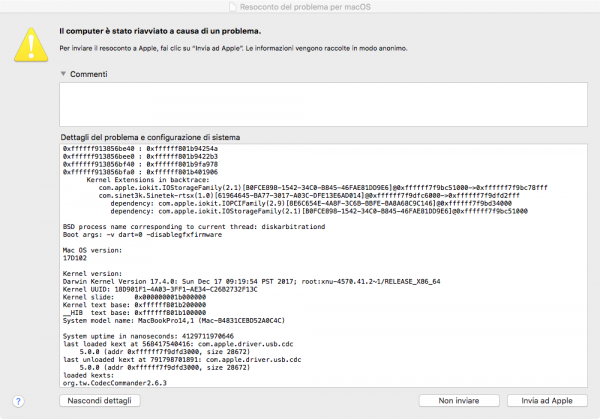Click the 'Commenti' label
The width and height of the screenshot is (600, 419).
coord(88,74)
